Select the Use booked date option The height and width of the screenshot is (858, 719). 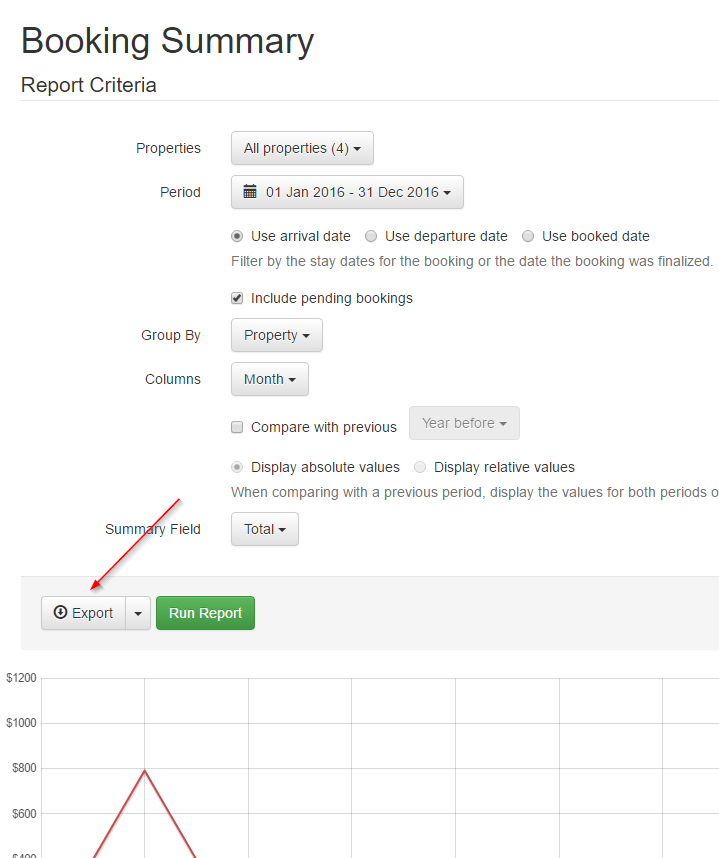(x=528, y=237)
